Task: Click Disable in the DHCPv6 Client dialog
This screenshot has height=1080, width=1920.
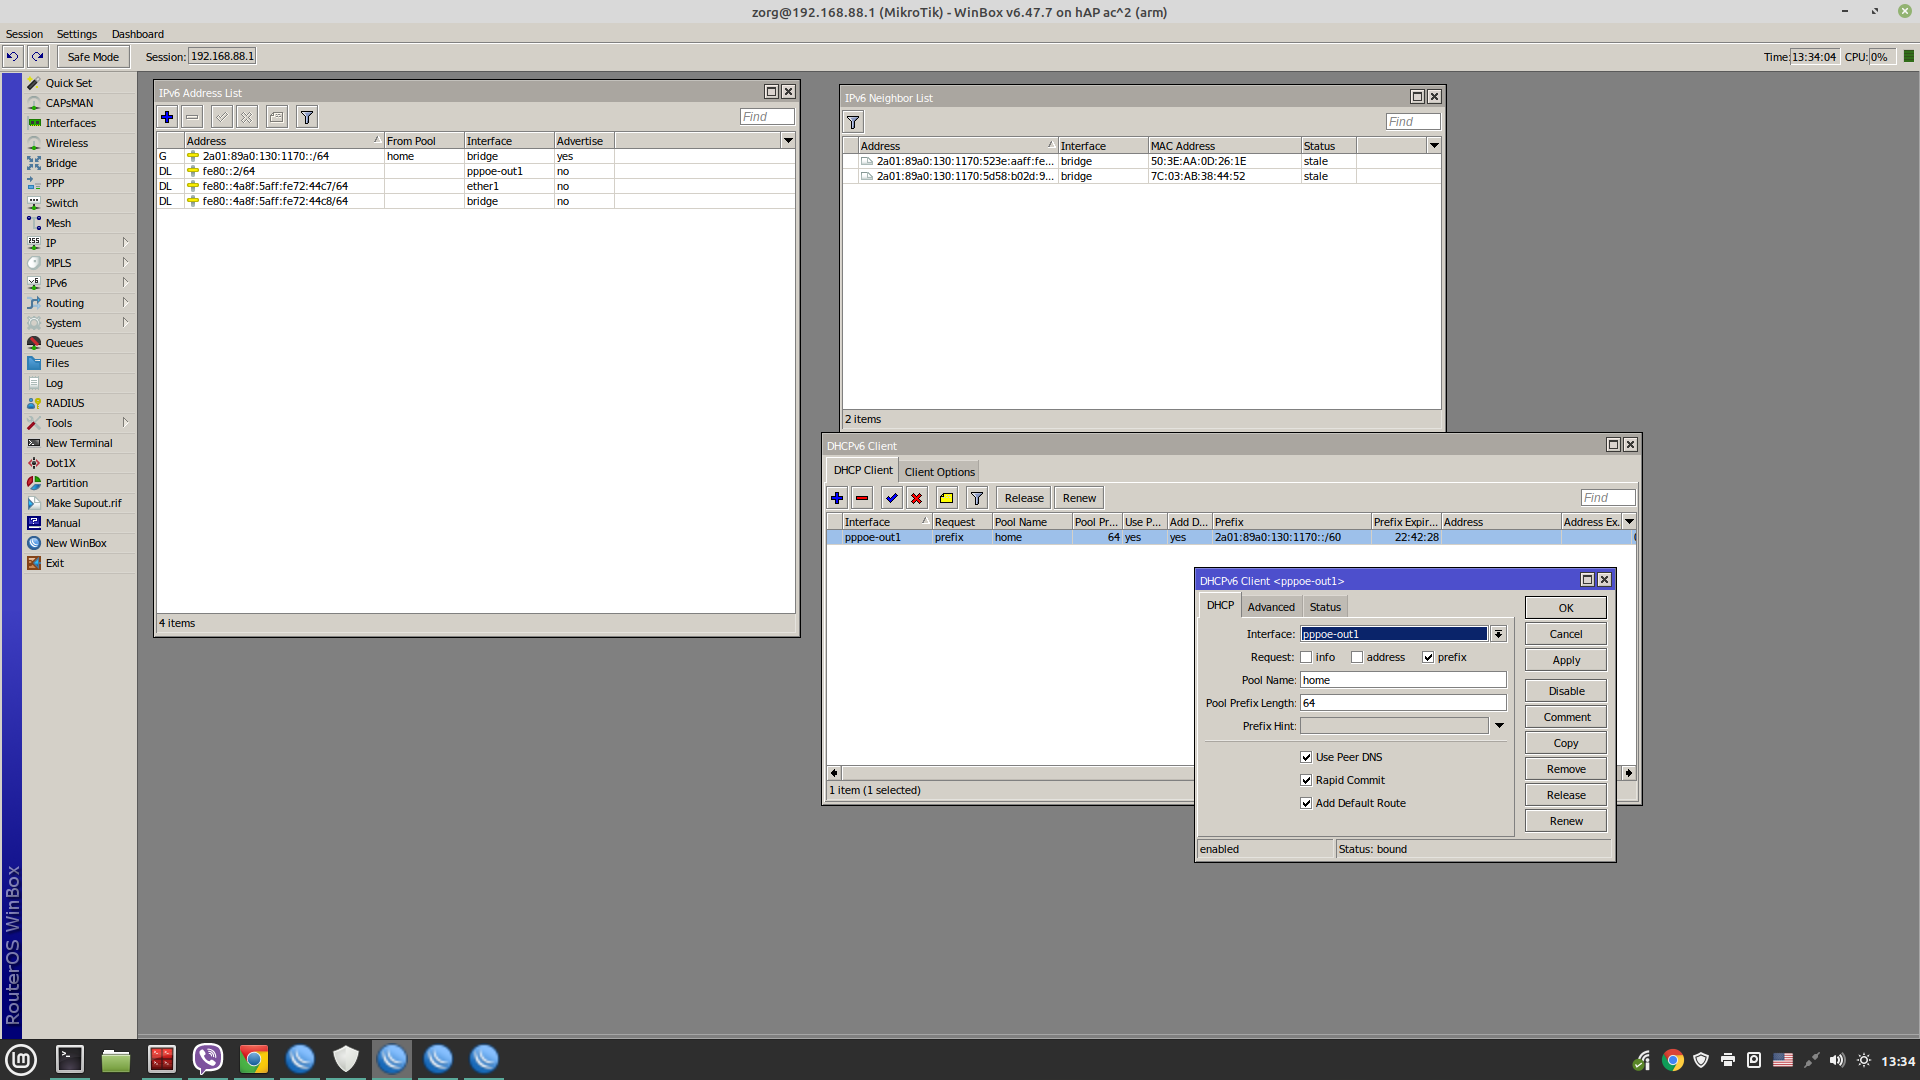Action: tap(1566, 691)
